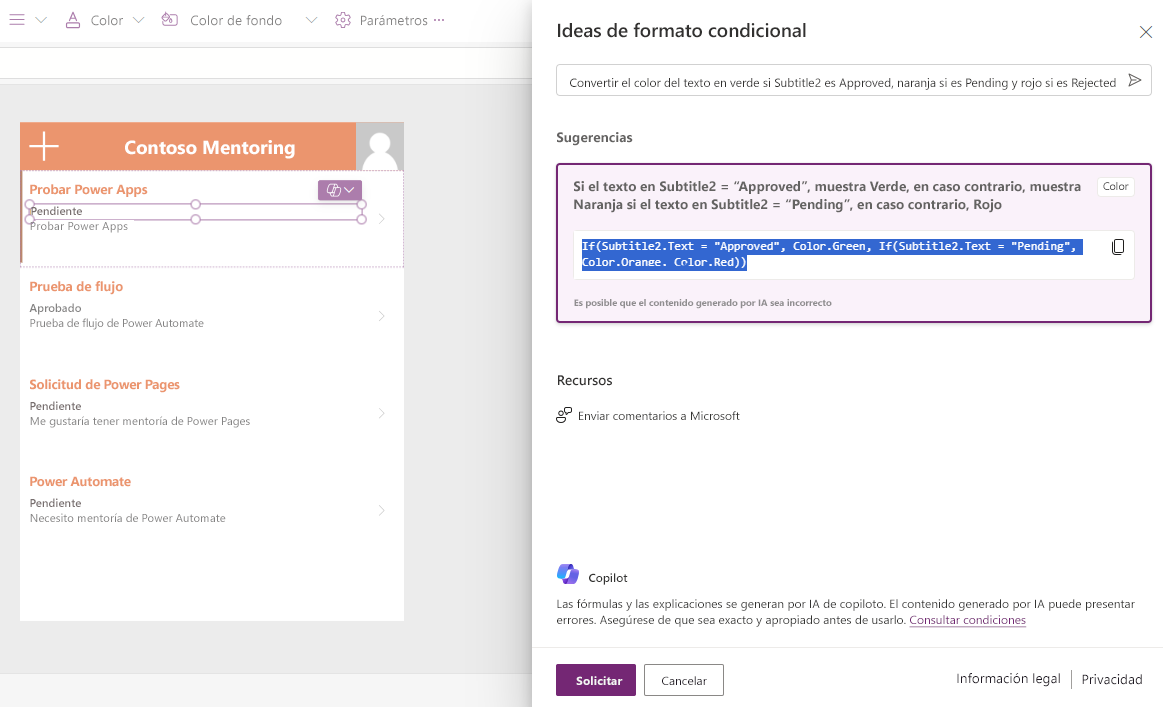Click the Color label in toolbar
The image size is (1163, 707).
[107, 21]
